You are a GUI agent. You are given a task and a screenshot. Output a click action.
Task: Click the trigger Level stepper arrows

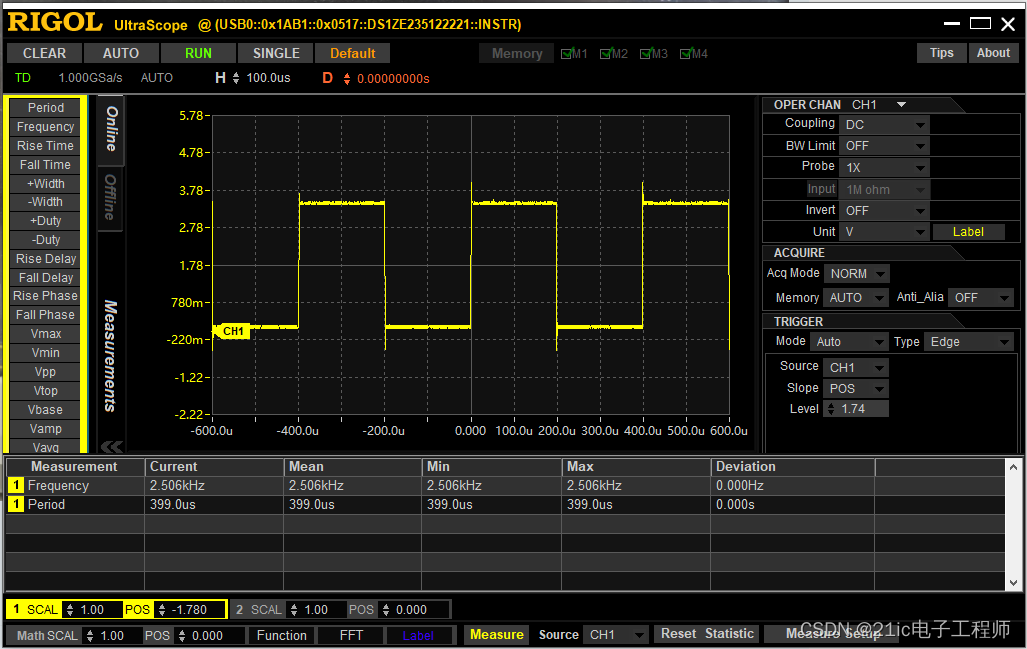click(831, 409)
